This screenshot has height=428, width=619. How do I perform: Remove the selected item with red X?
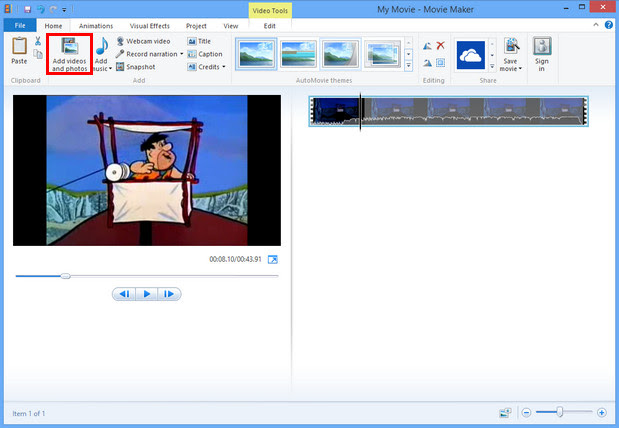(x=441, y=45)
